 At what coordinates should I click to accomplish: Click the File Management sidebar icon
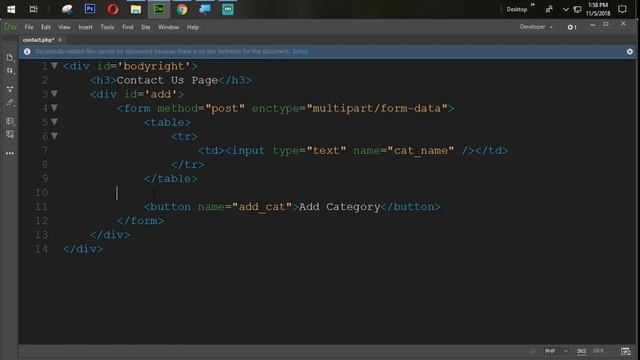click(10, 71)
